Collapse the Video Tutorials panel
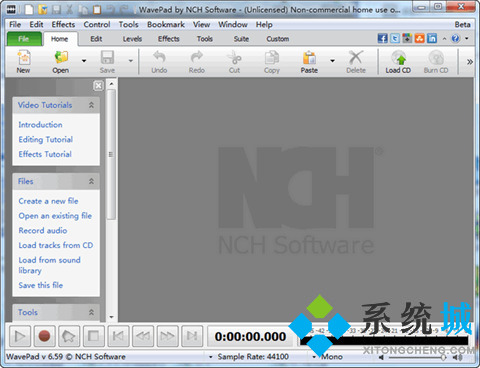 coord(91,105)
